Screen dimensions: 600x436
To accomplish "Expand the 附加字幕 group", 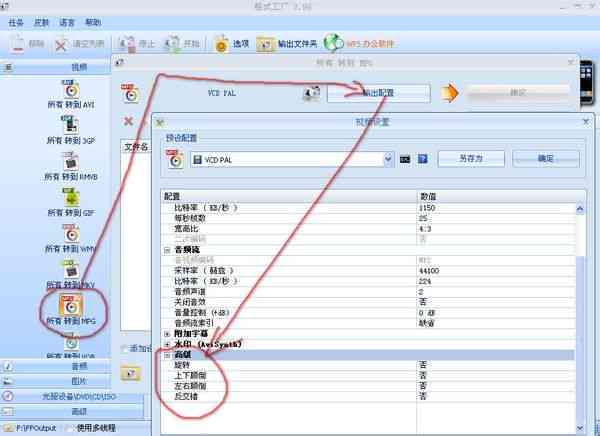I will (167, 334).
